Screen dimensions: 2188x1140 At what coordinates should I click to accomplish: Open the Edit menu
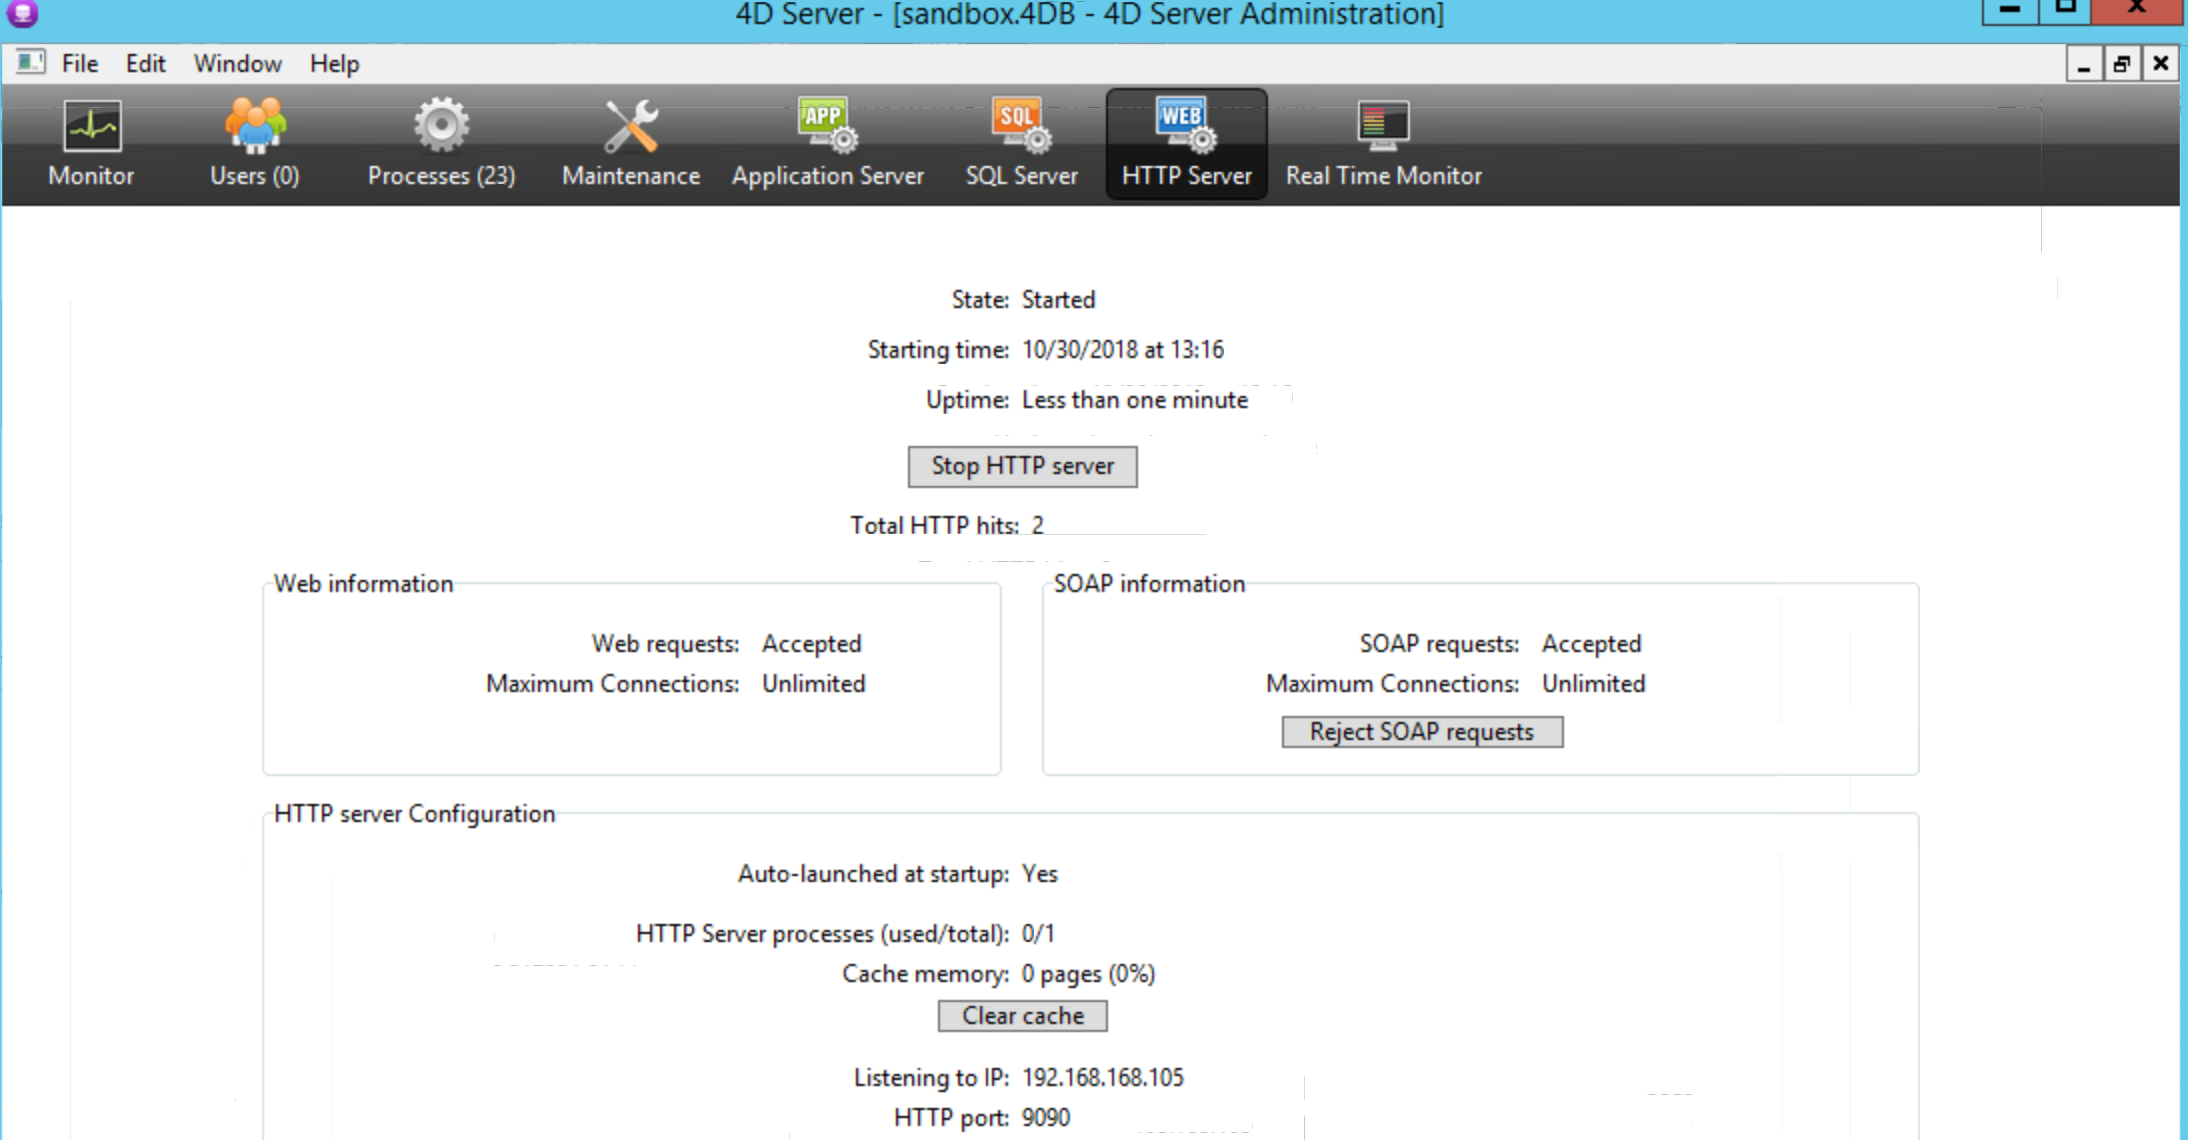click(x=145, y=64)
